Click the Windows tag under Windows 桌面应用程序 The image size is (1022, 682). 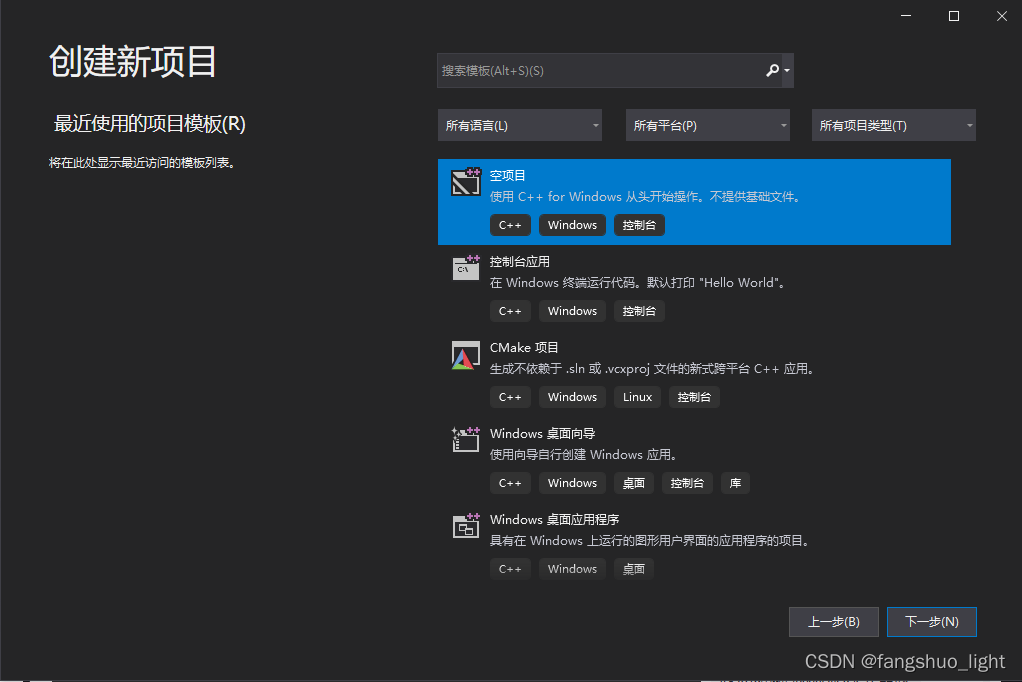point(572,569)
